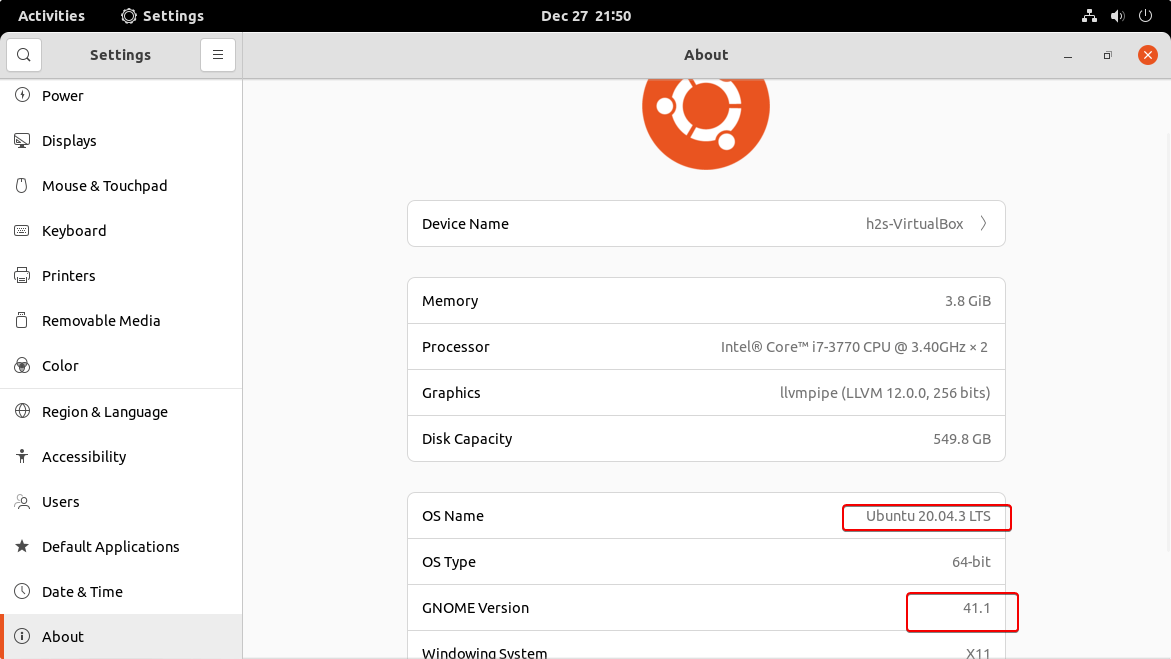Select Printers in the sidebar
The width and height of the screenshot is (1171, 659).
coord(121,276)
